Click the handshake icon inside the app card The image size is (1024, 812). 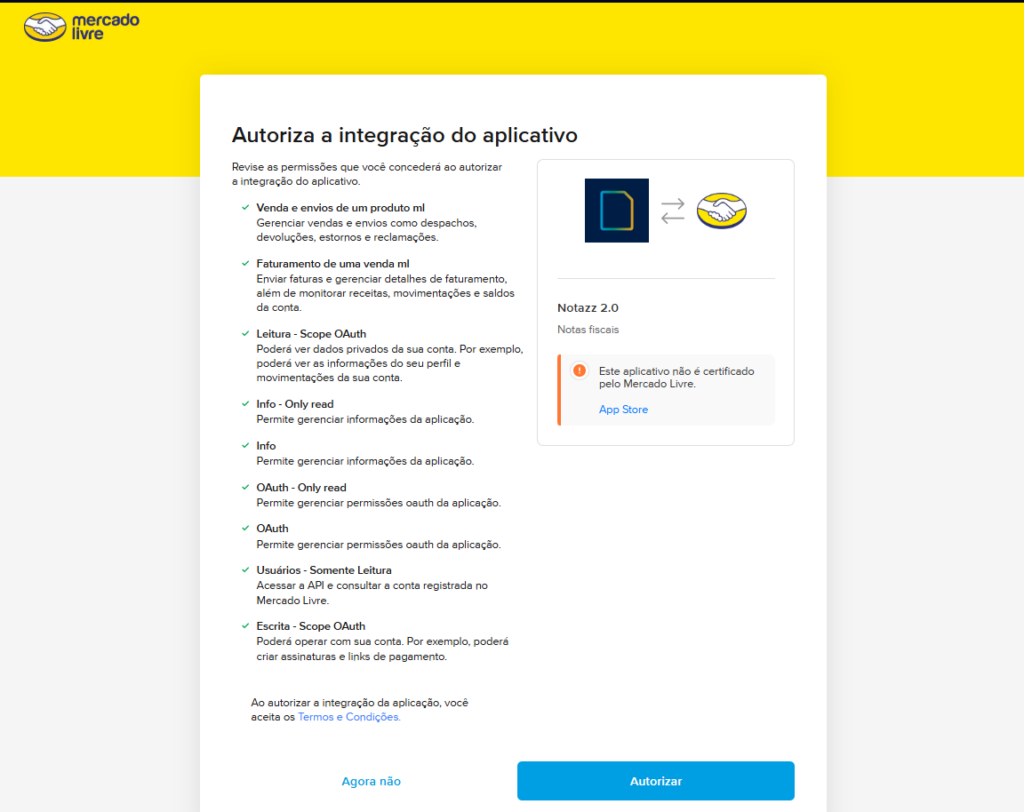(722, 210)
